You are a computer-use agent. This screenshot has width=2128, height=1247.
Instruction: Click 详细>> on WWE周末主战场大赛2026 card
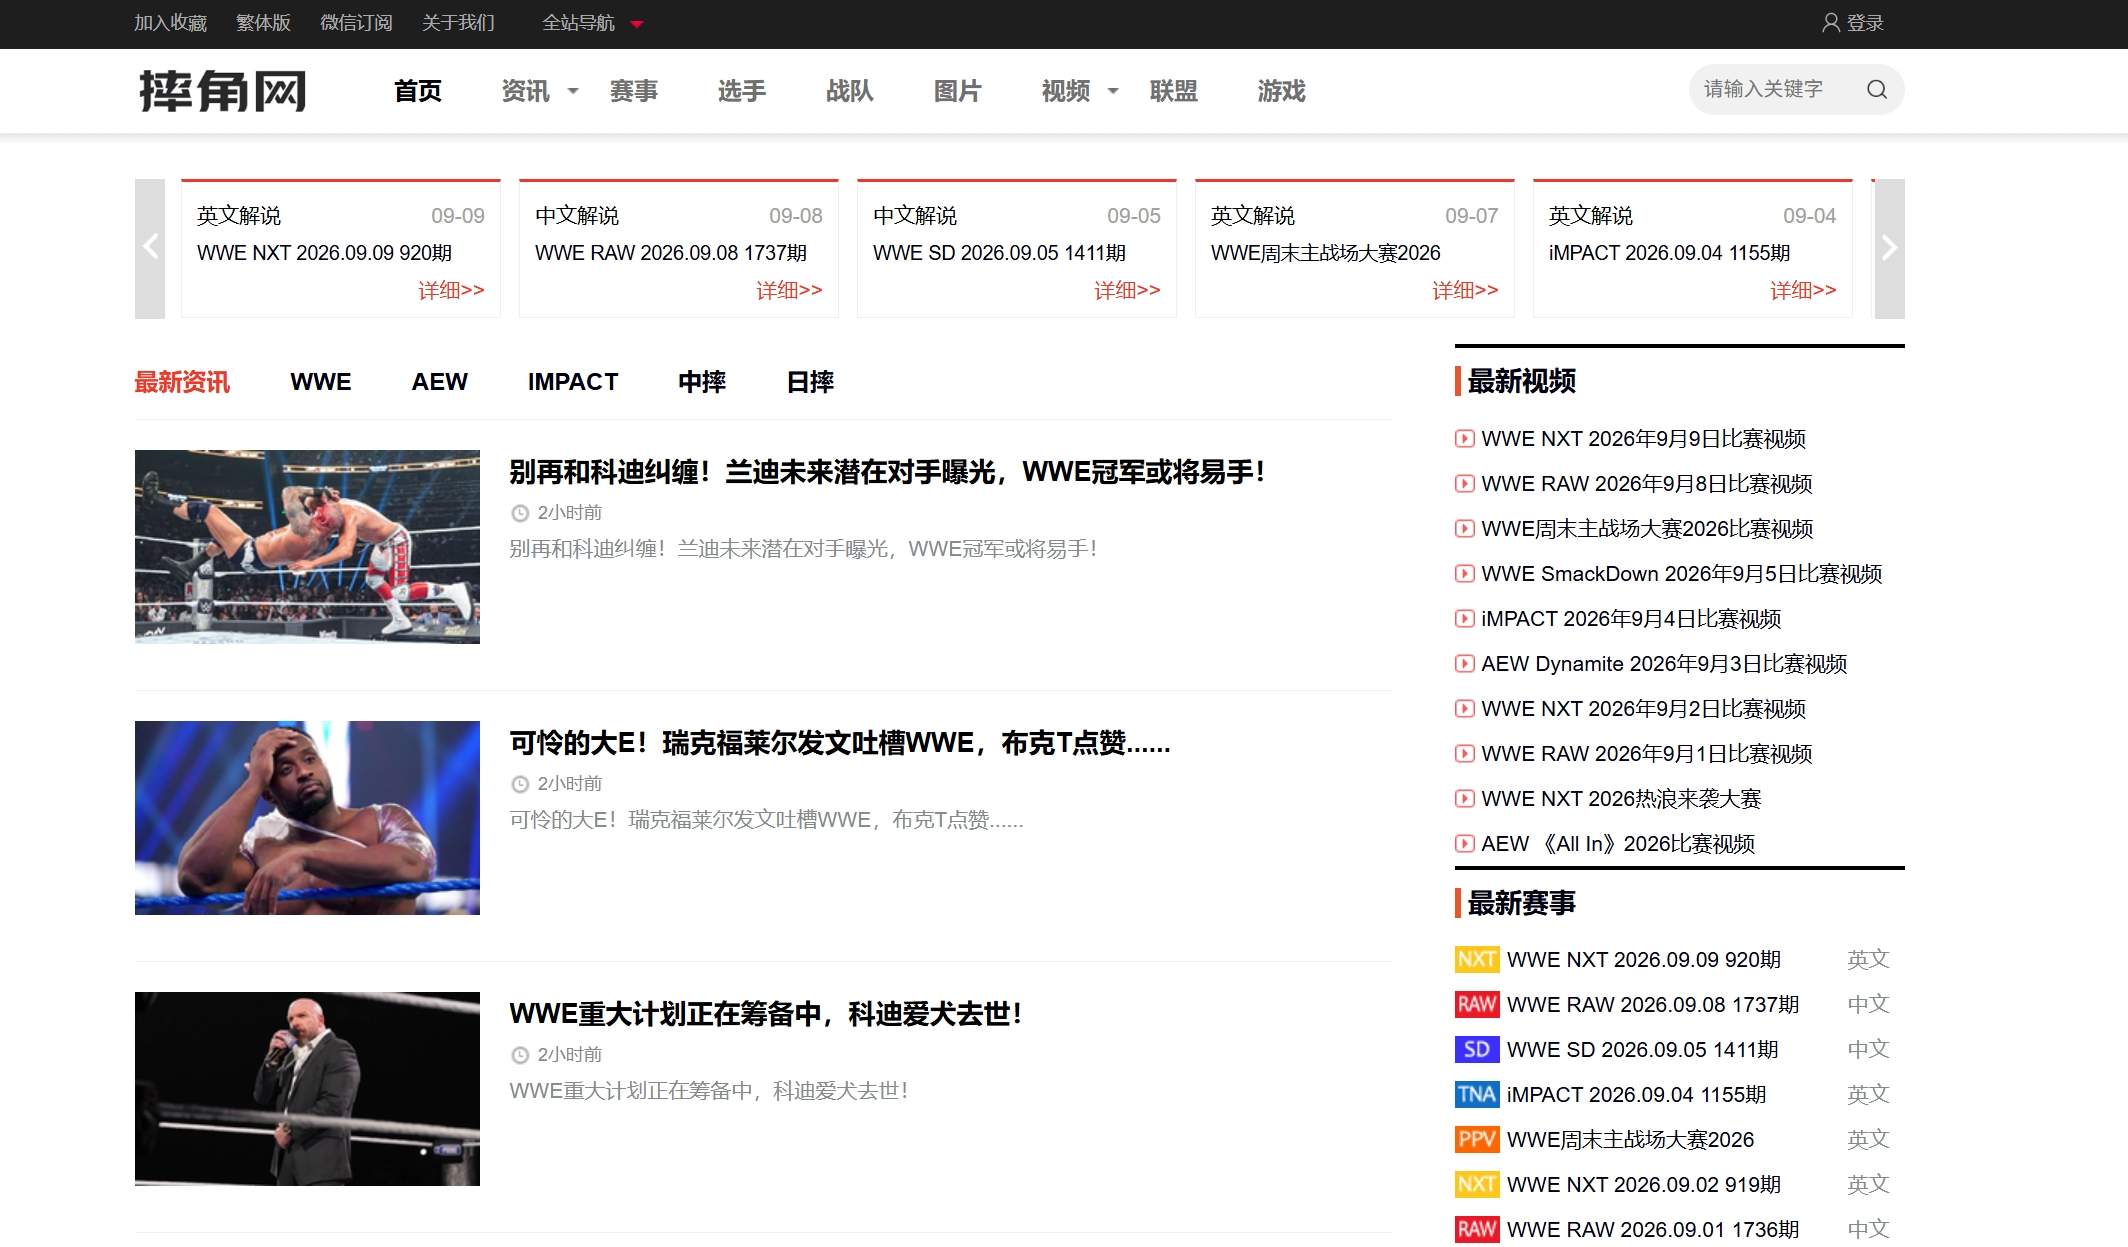pos(1465,290)
